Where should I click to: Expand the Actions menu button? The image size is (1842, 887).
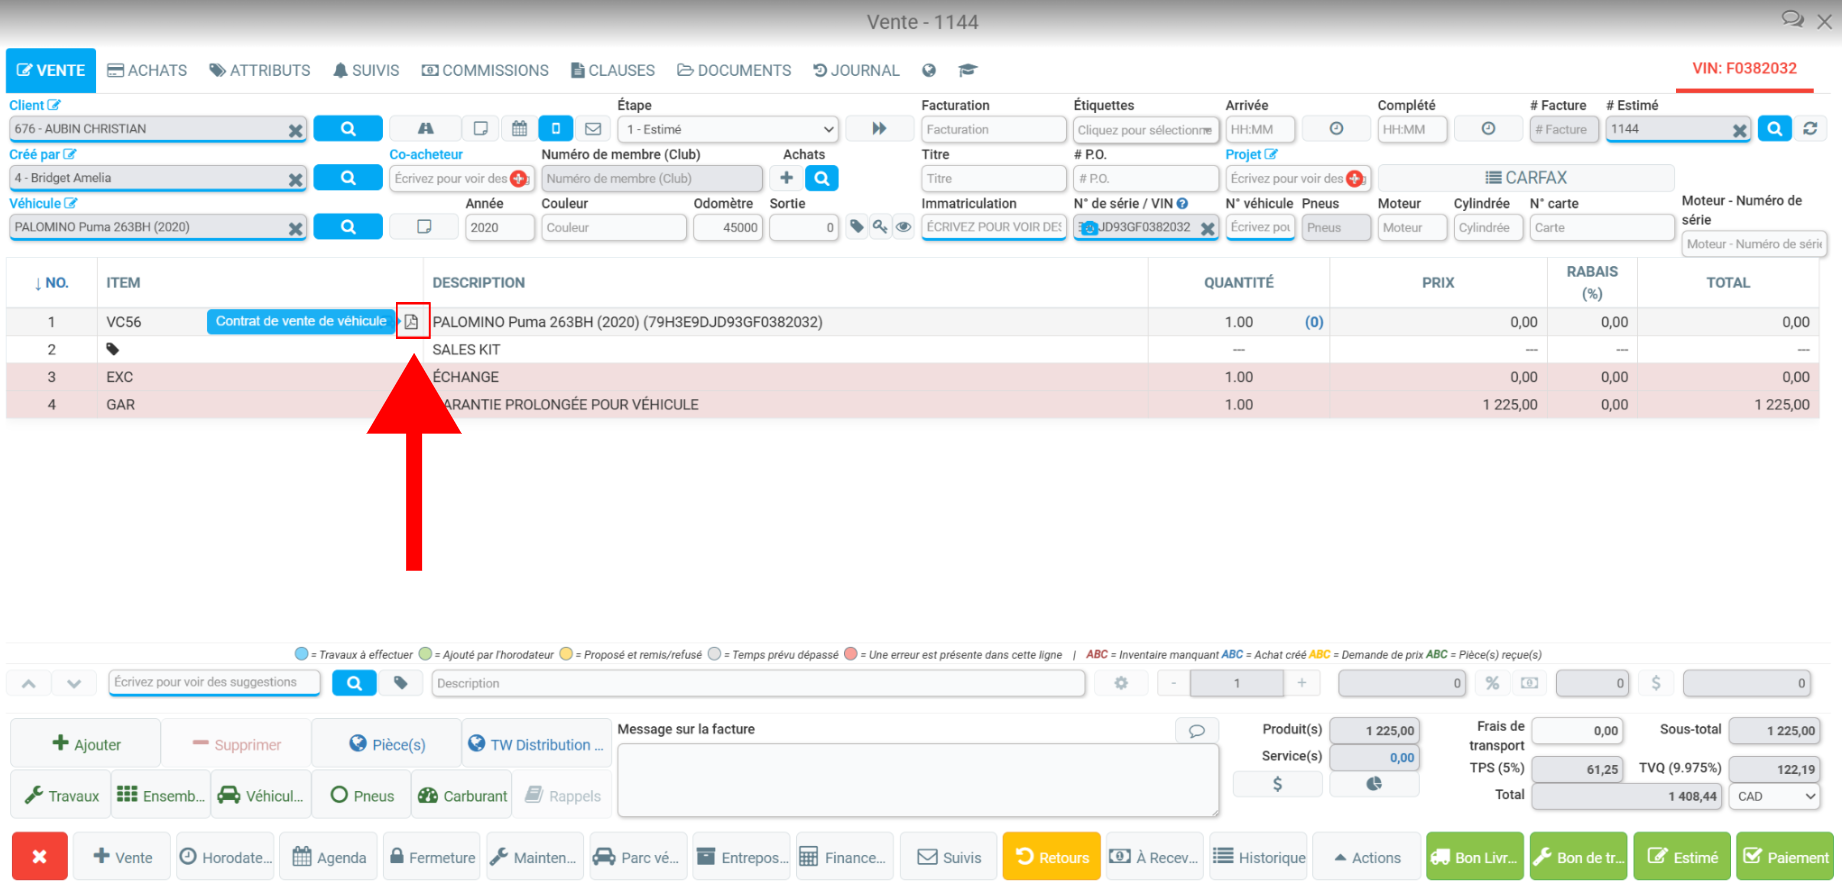(1366, 857)
